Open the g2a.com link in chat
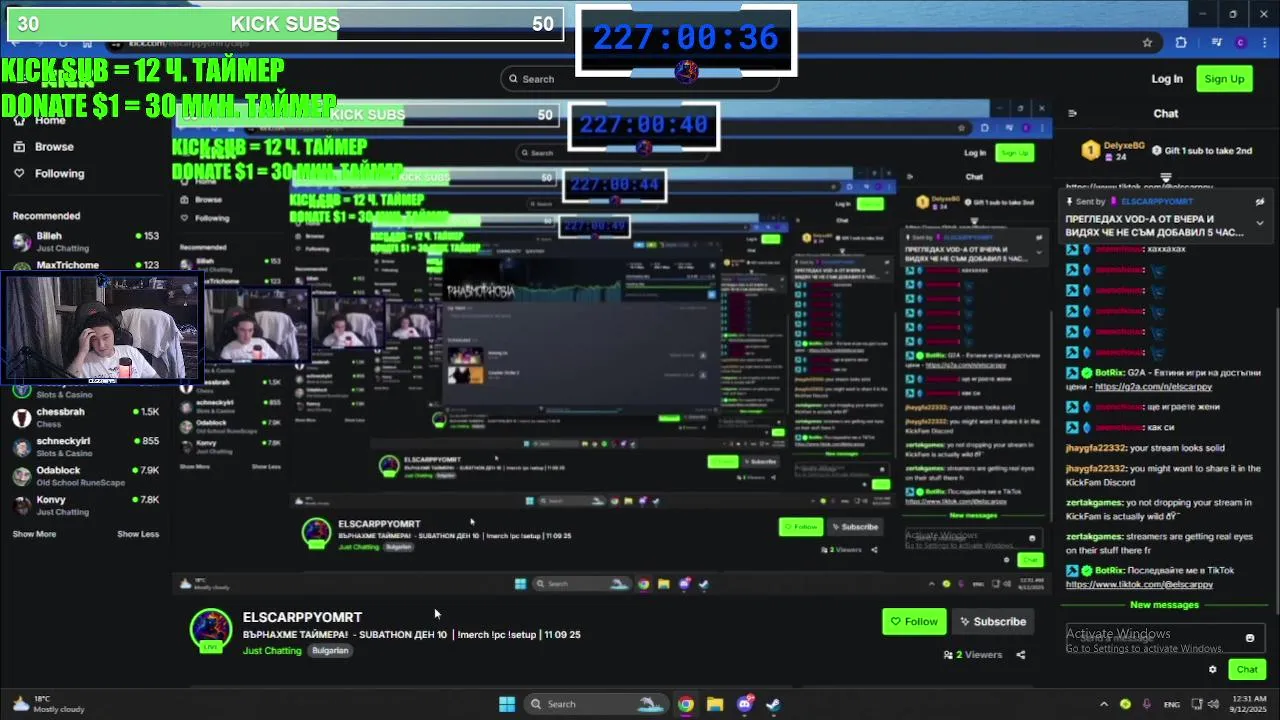The image size is (1280, 720). (1153, 387)
